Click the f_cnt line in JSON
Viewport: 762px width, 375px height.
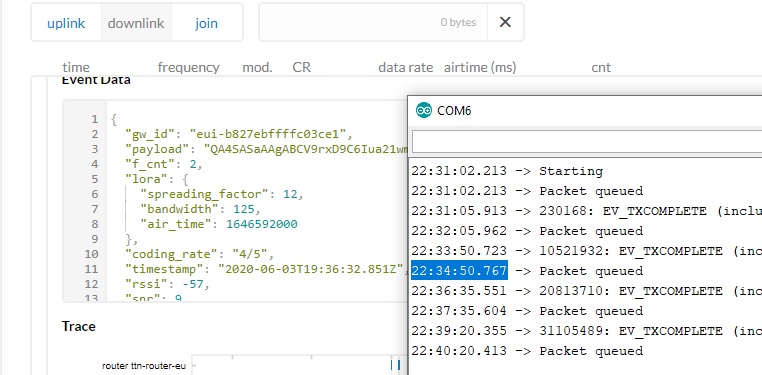pos(164,164)
